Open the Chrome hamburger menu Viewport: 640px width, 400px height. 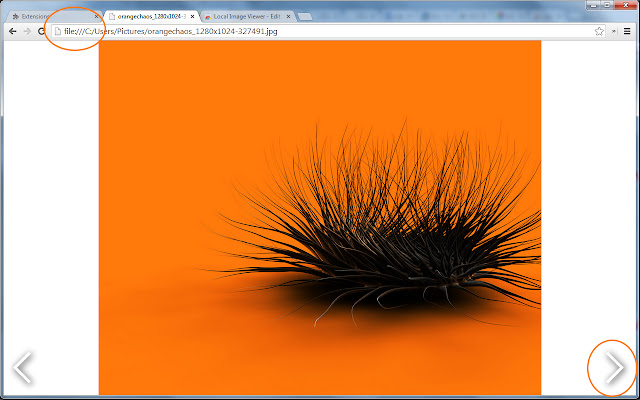(627, 32)
